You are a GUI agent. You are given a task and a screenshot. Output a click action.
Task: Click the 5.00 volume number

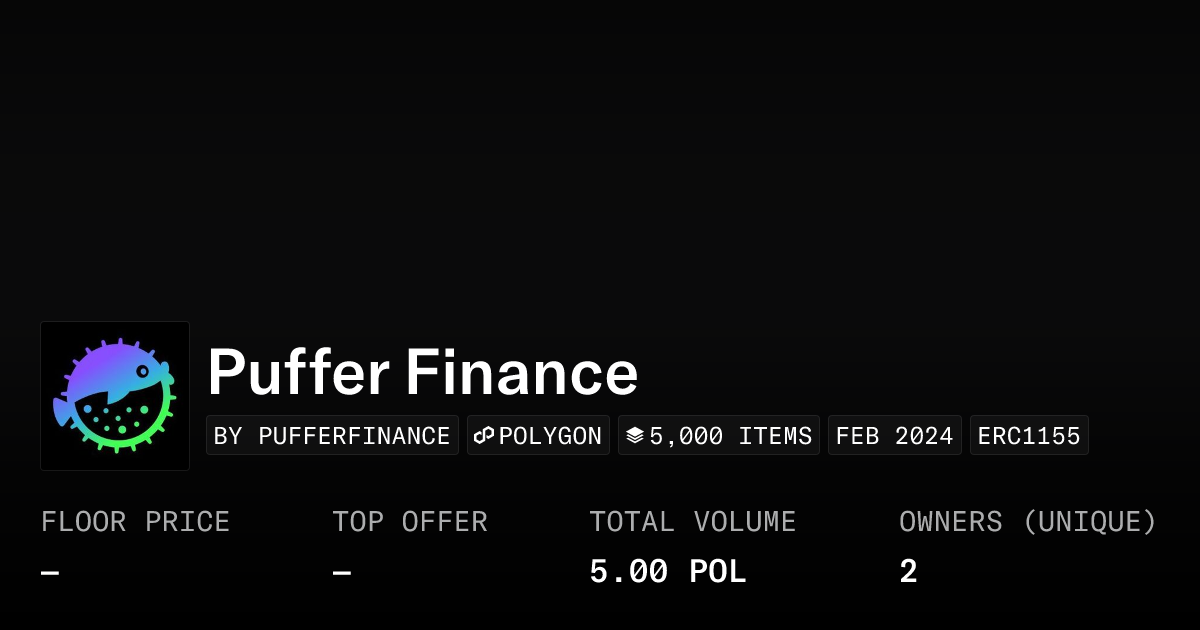click(x=628, y=572)
